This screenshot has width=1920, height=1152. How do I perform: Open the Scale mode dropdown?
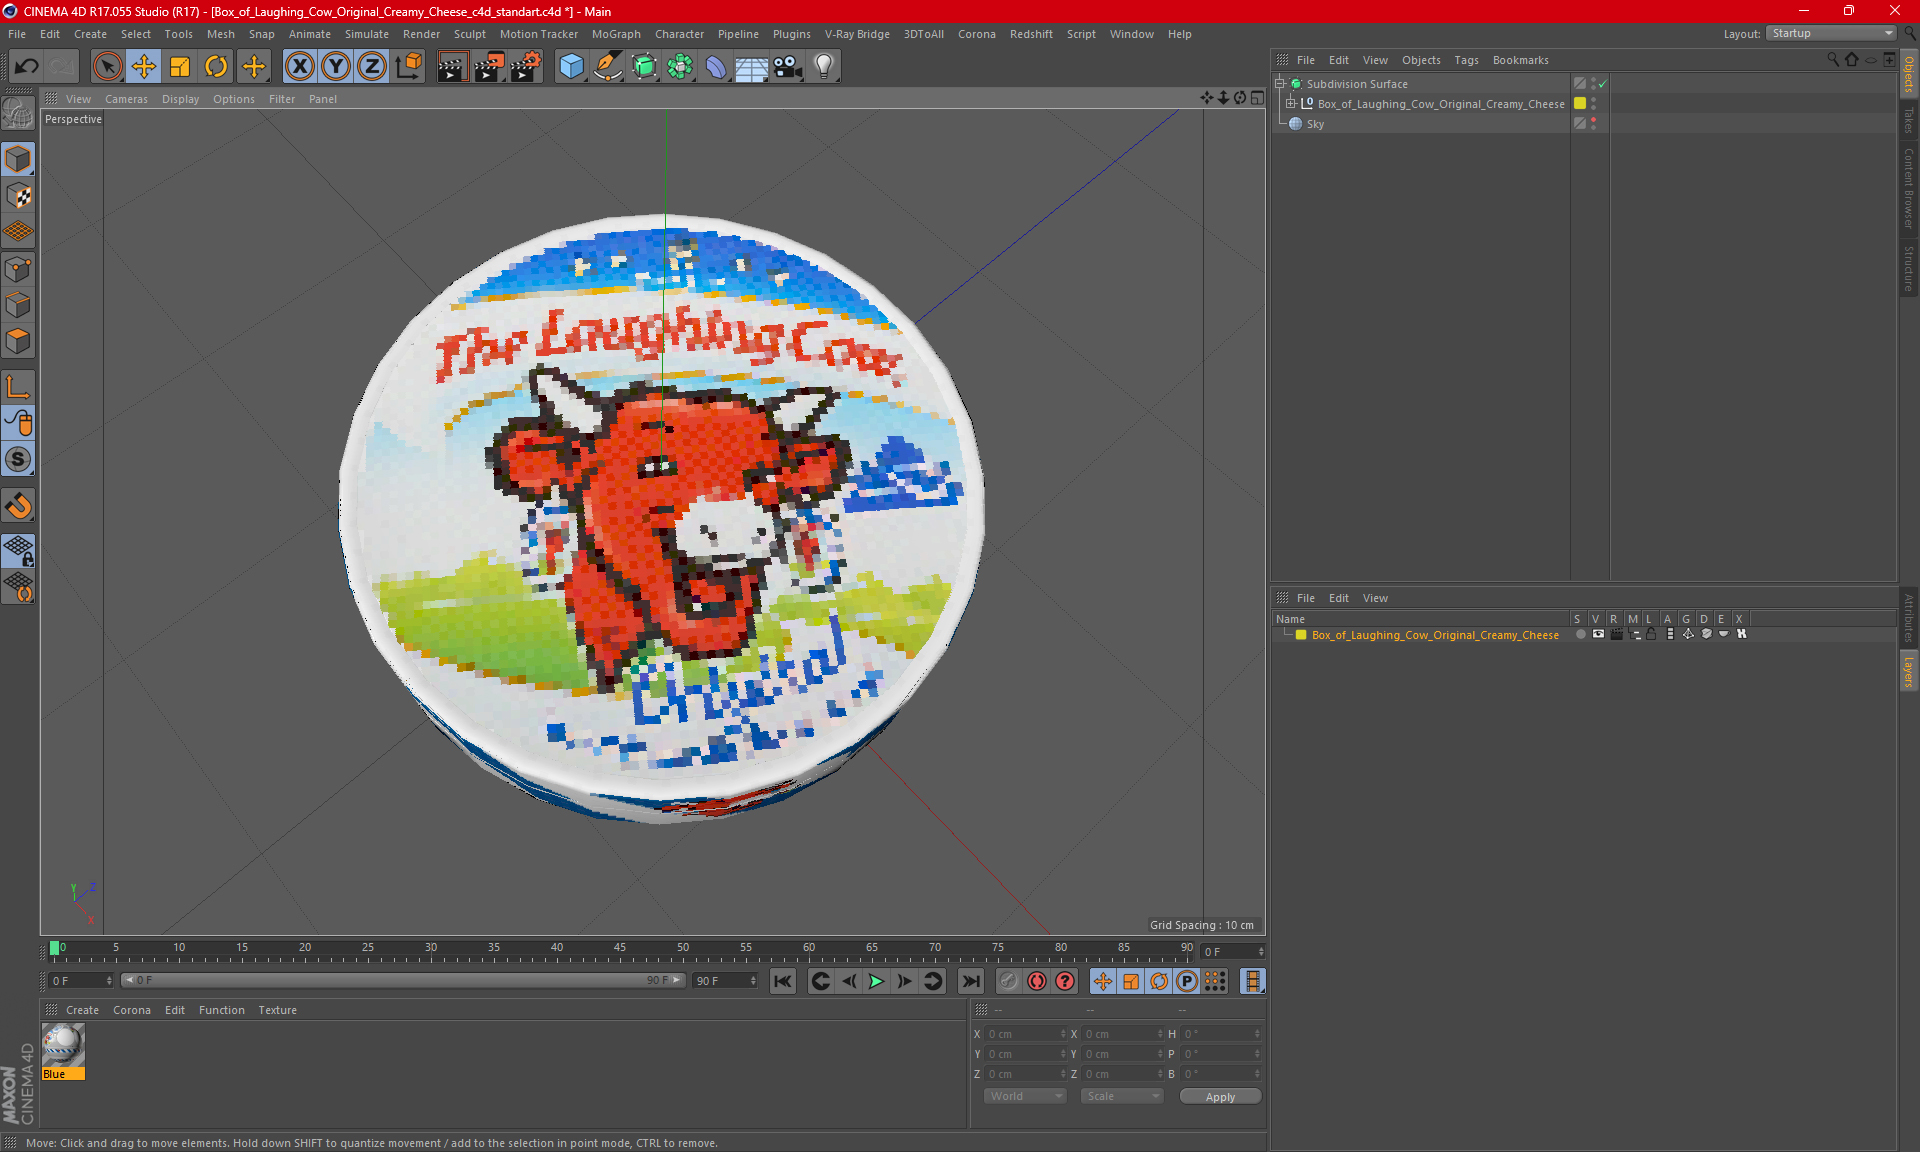[1122, 1096]
